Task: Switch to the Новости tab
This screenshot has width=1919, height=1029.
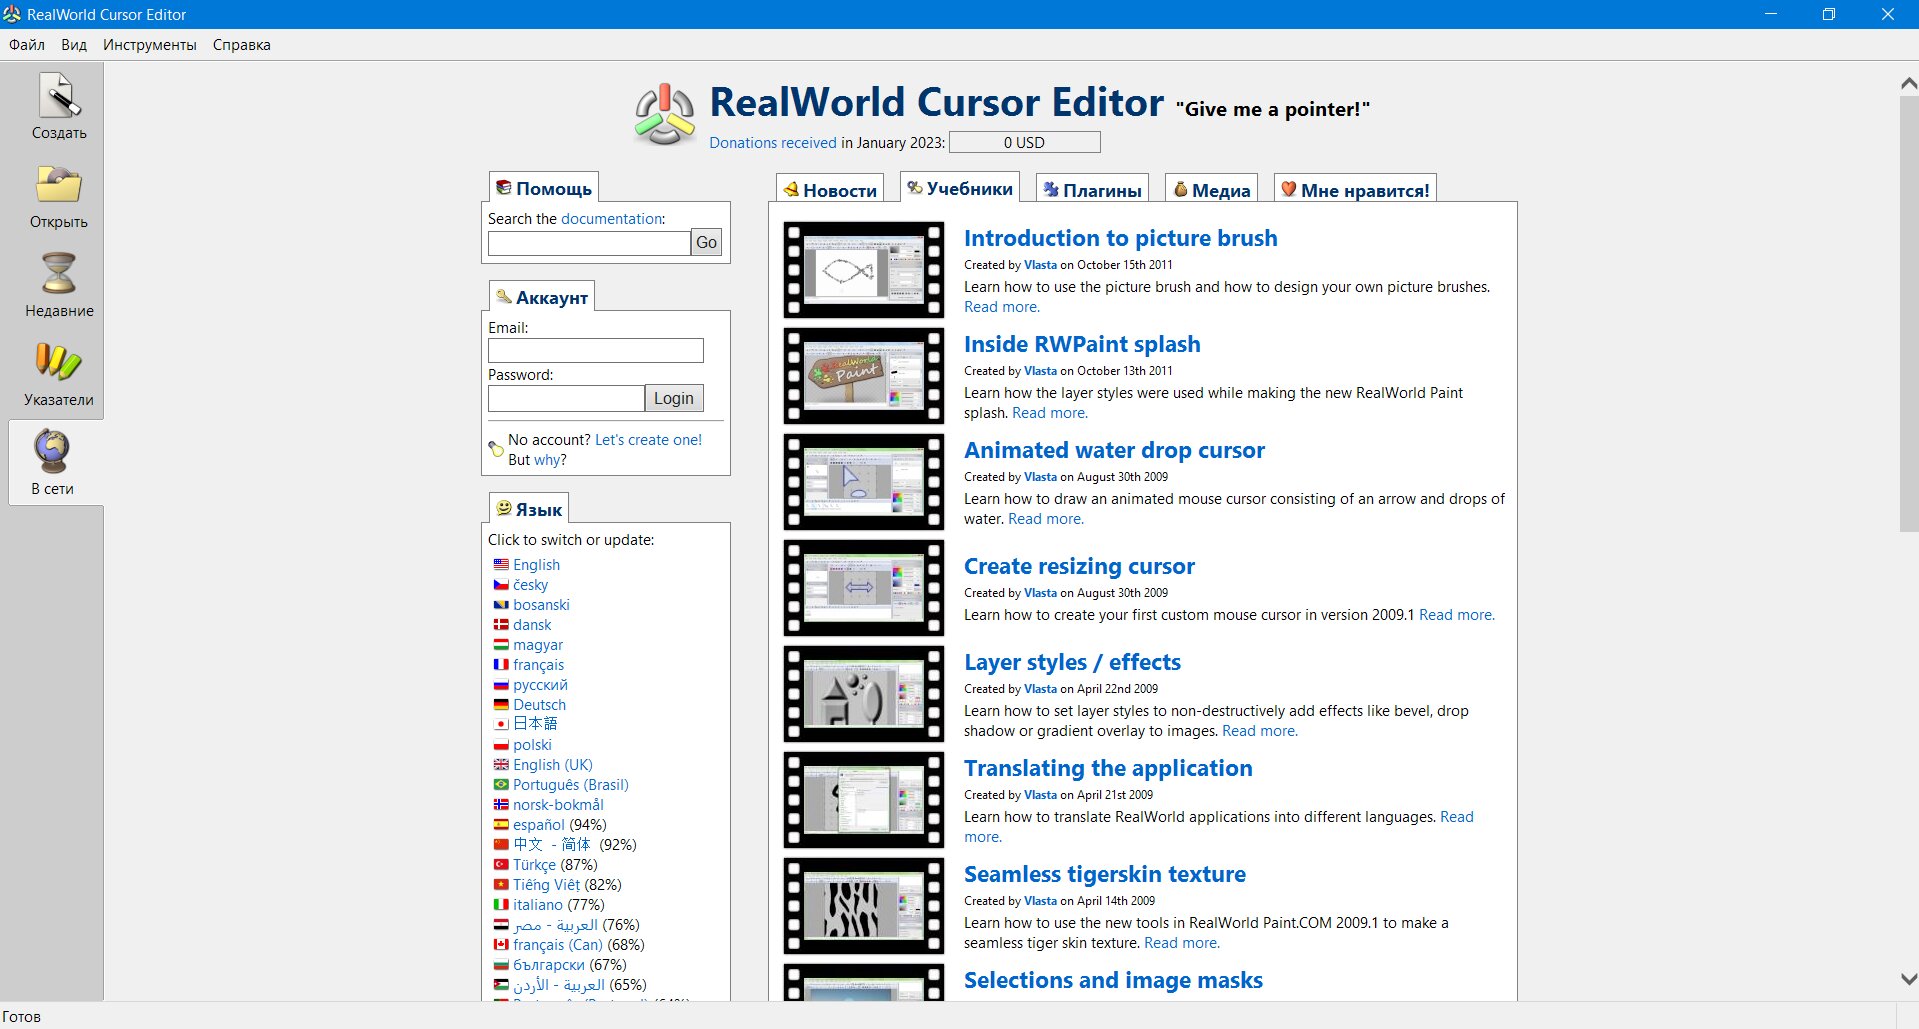Action: (x=830, y=190)
